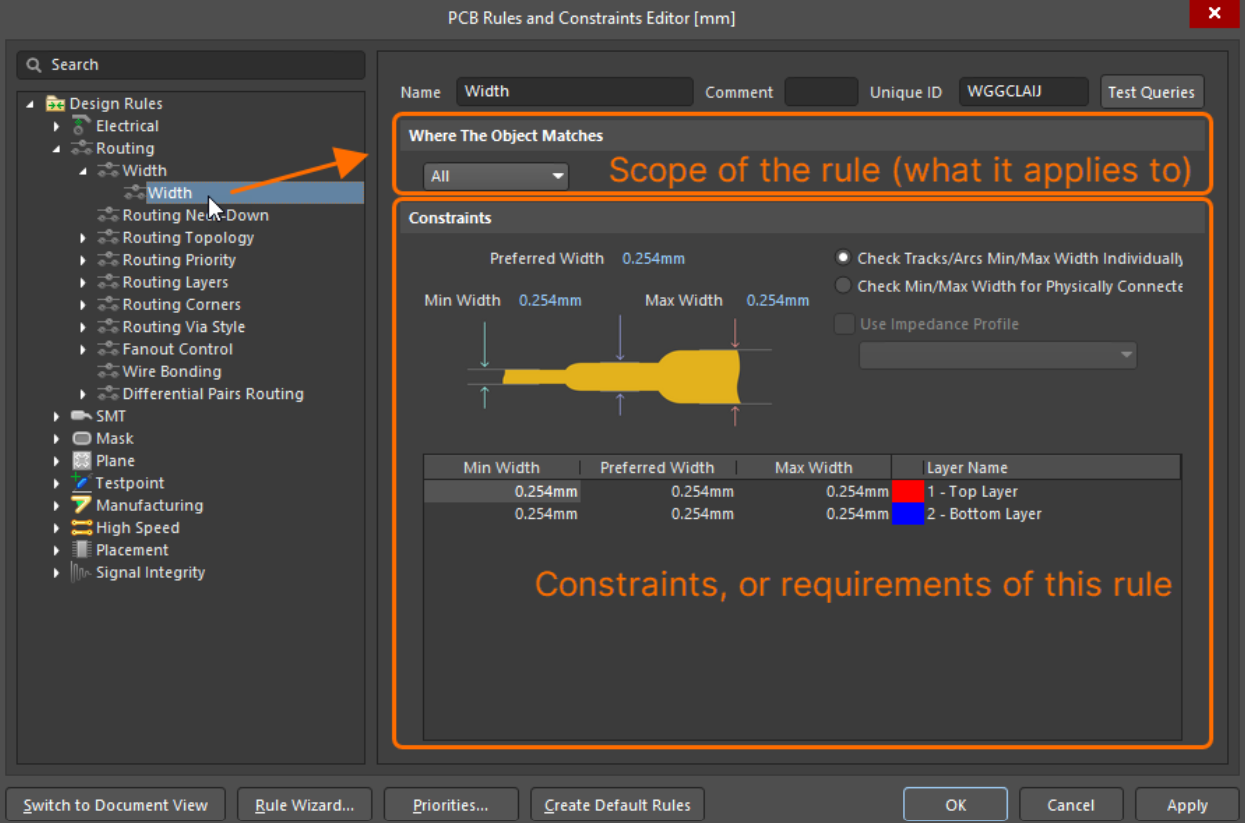The image size is (1245, 823).
Task: Select Check Tracks/Arcs Min/Max Width Individually
Action: pyautogui.click(x=843, y=258)
